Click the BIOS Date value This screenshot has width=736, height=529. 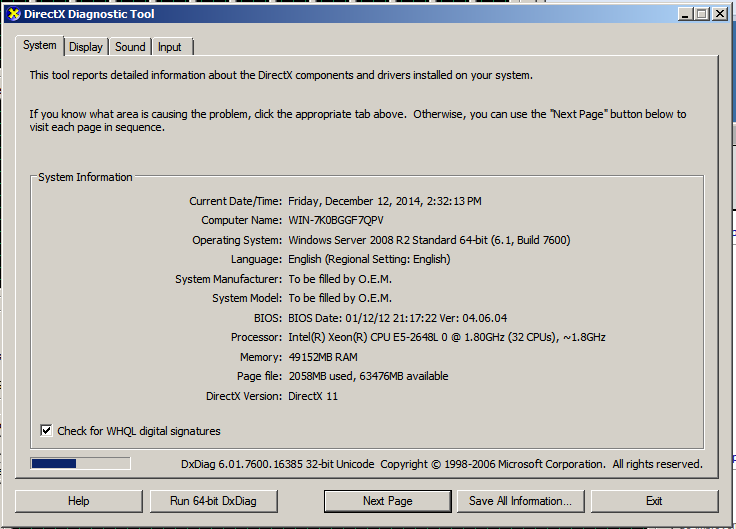coord(398,318)
